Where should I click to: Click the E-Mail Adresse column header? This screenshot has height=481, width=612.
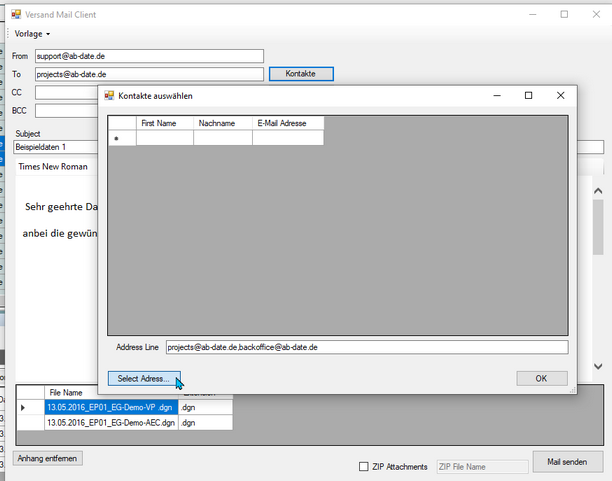click(288, 123)
